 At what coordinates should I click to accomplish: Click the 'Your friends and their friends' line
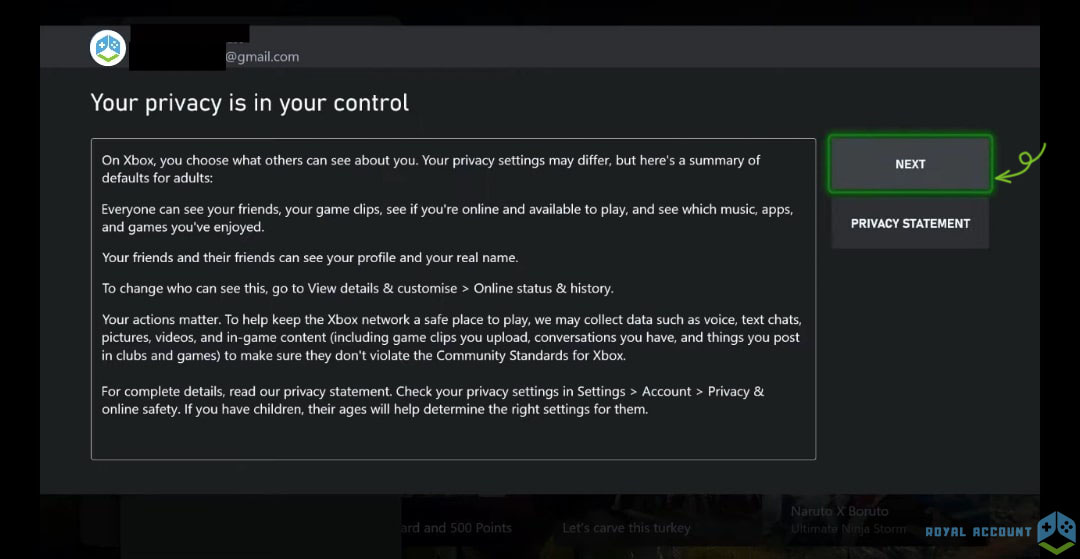coord(310,258)
